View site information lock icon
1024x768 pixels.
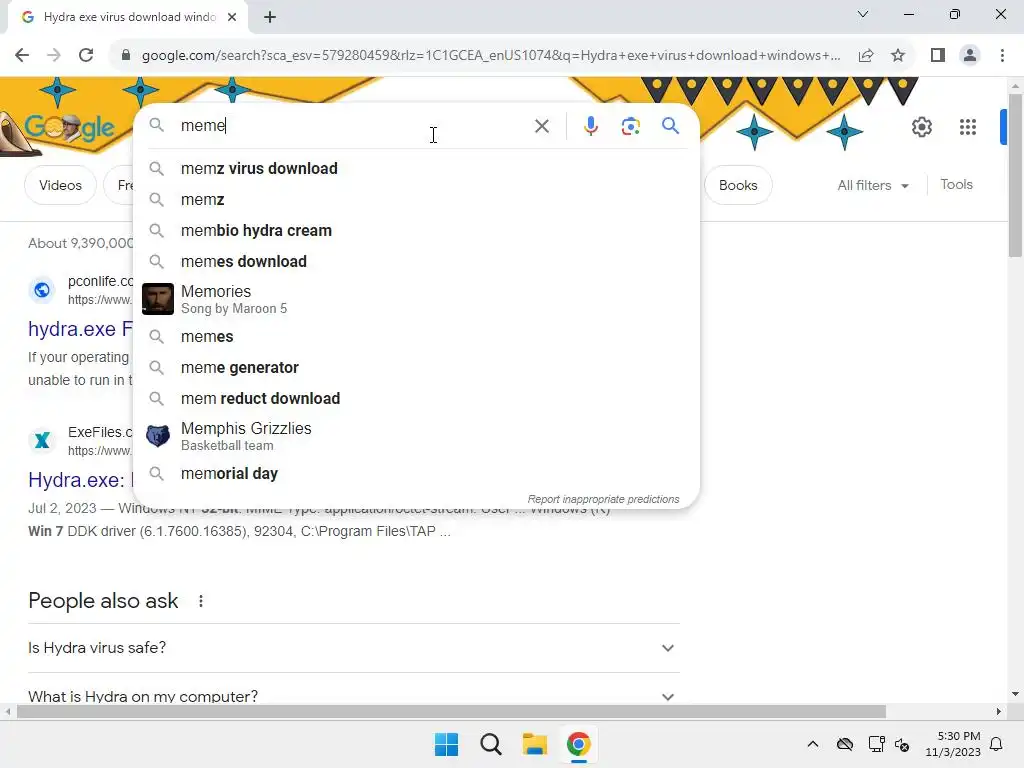click(x=126, y=55)
